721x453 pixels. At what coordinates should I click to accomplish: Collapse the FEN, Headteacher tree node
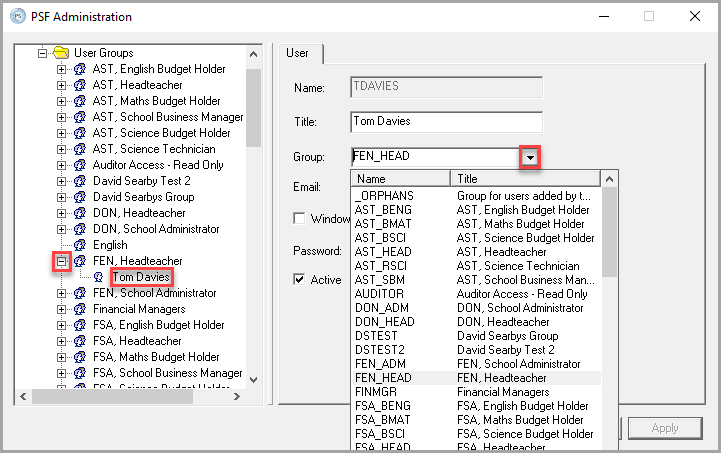point(61,261)
